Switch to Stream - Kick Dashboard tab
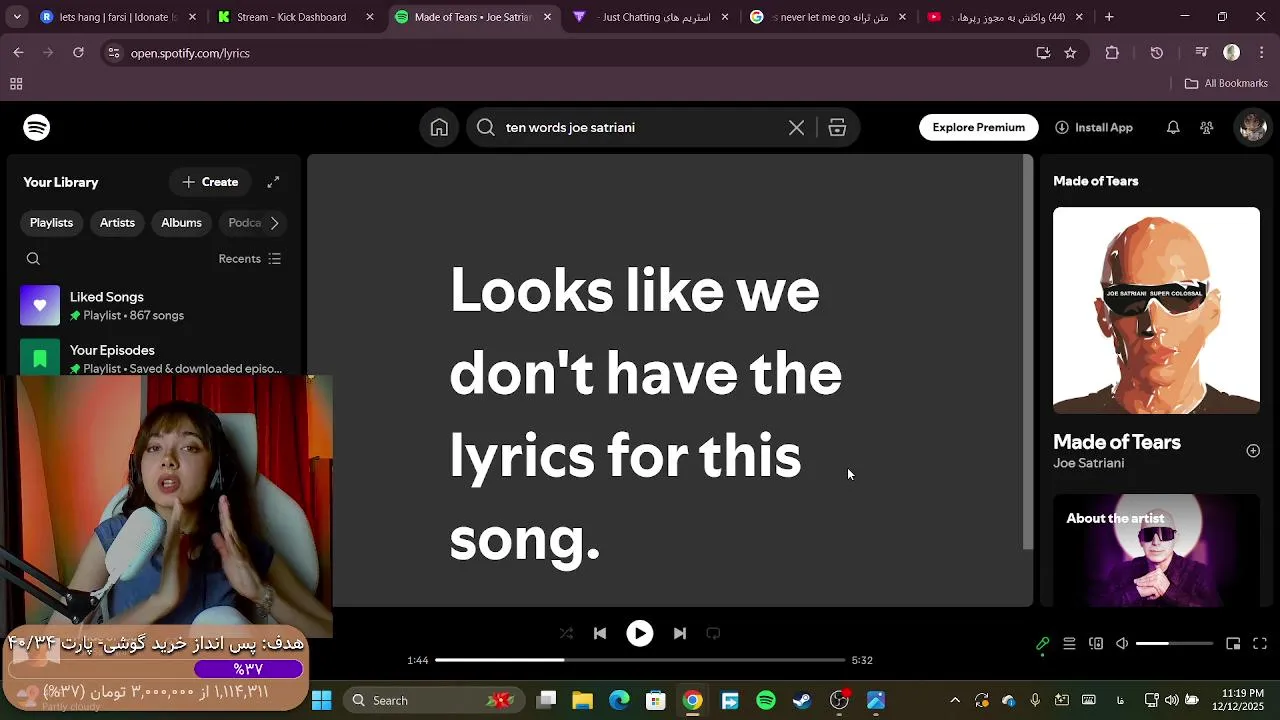1280x720 pixels. 295,17
